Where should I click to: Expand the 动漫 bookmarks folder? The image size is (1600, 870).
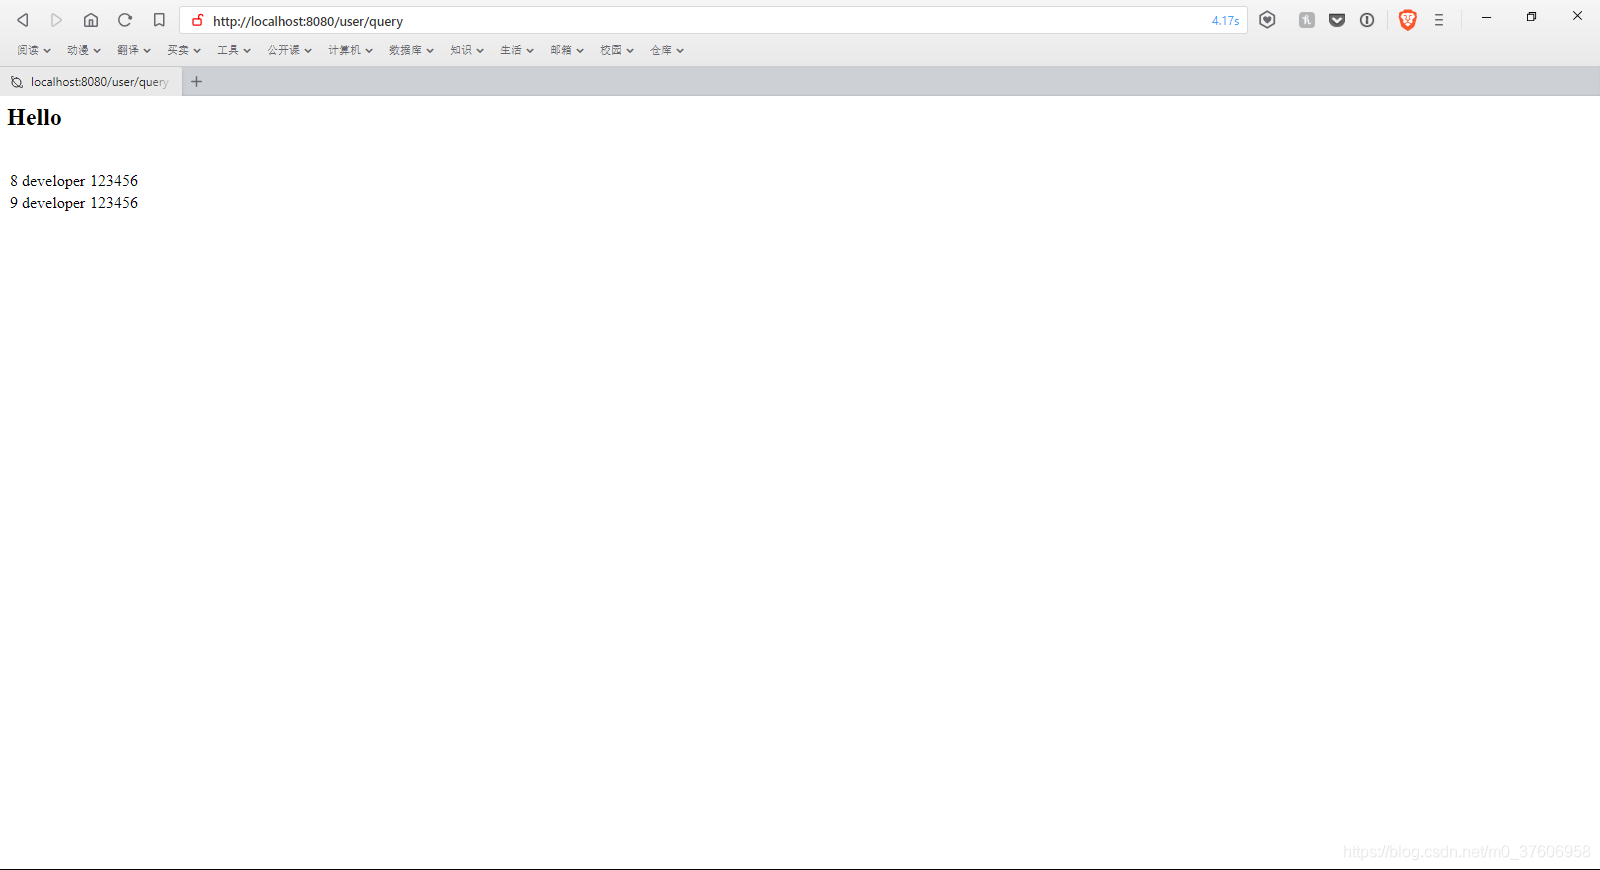84,50
